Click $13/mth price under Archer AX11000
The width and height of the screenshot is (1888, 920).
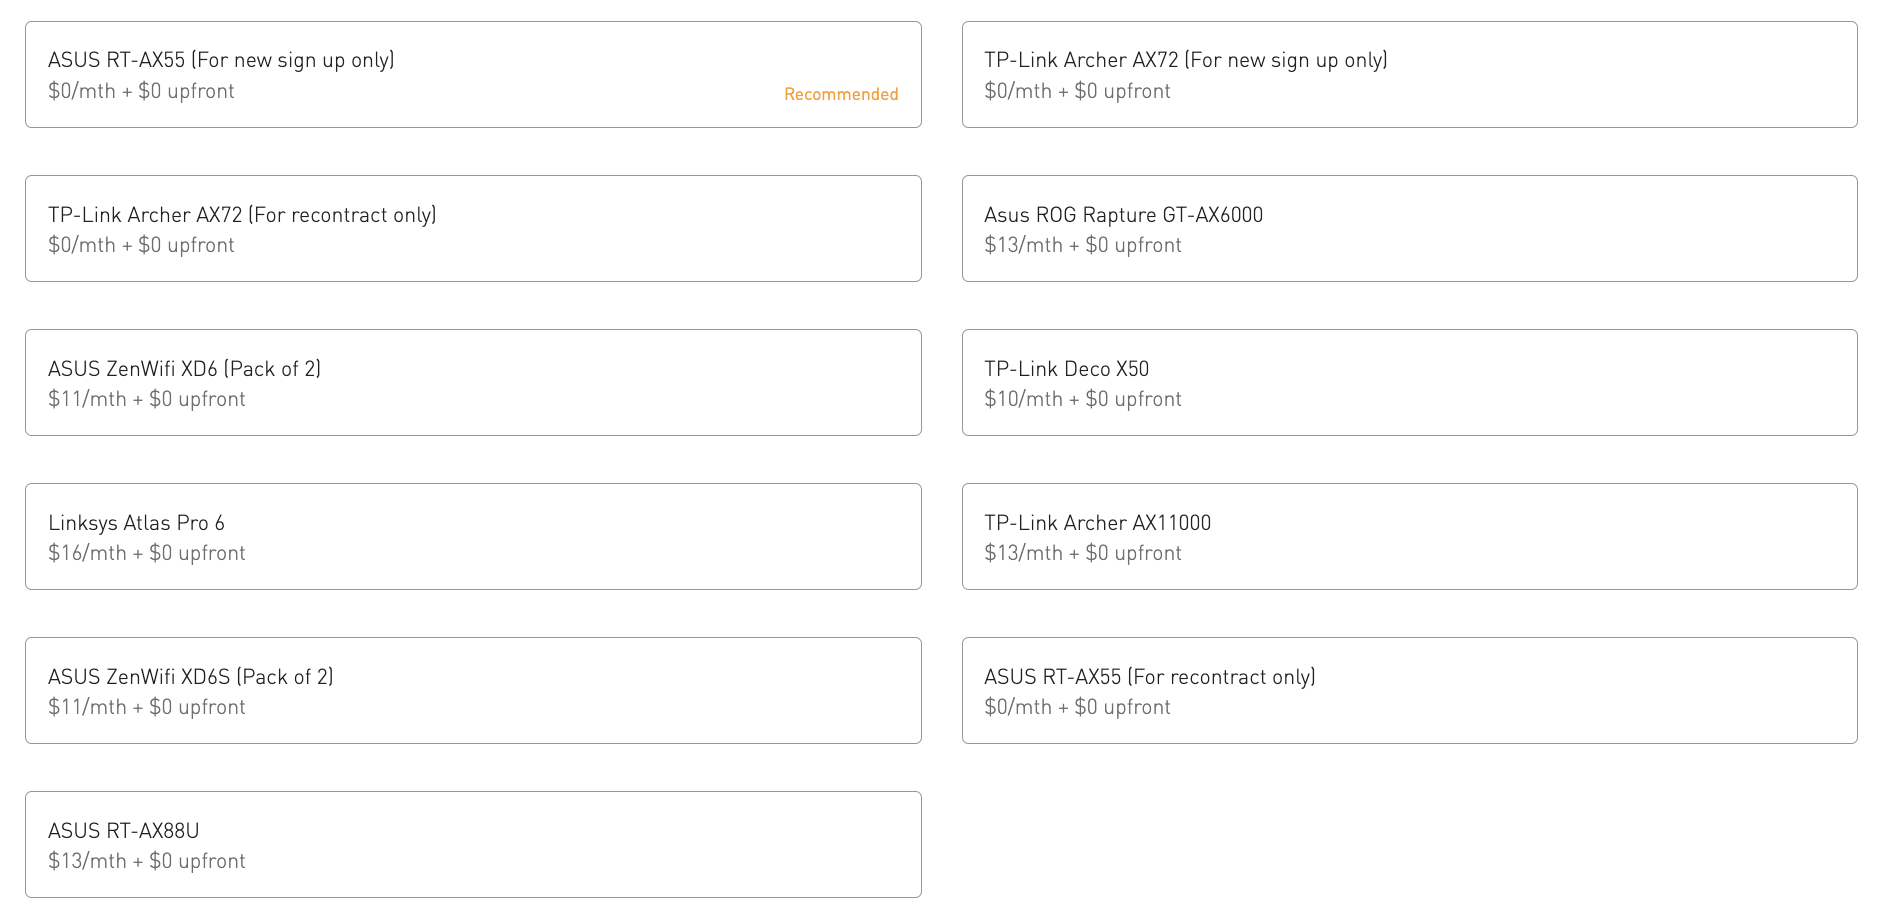pos(1083,553)
